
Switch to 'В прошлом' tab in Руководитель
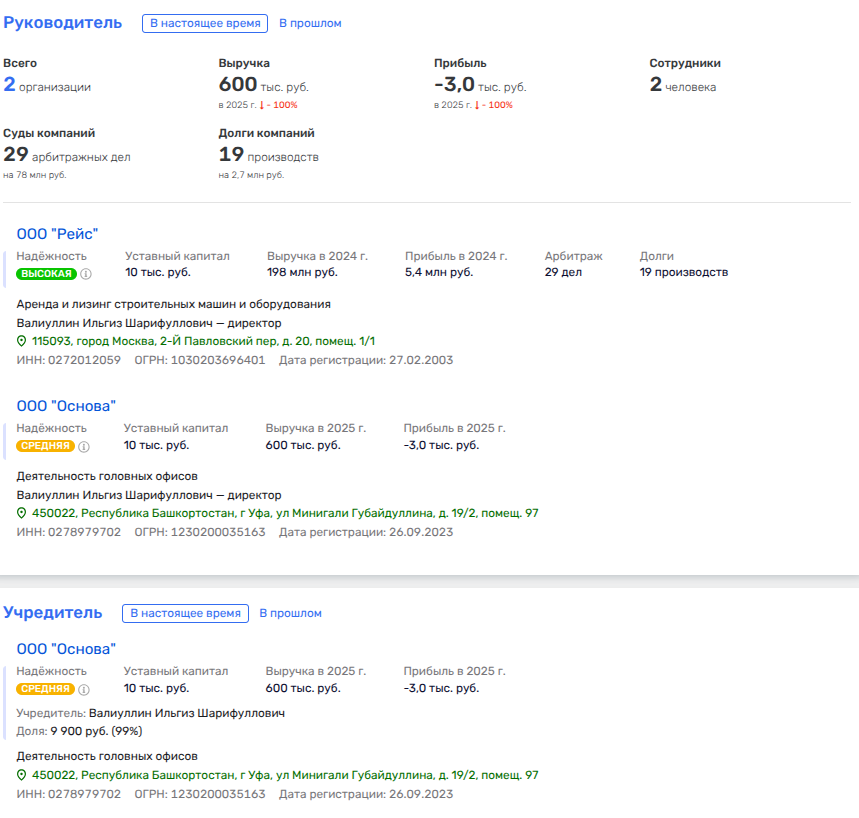[309, 23]
